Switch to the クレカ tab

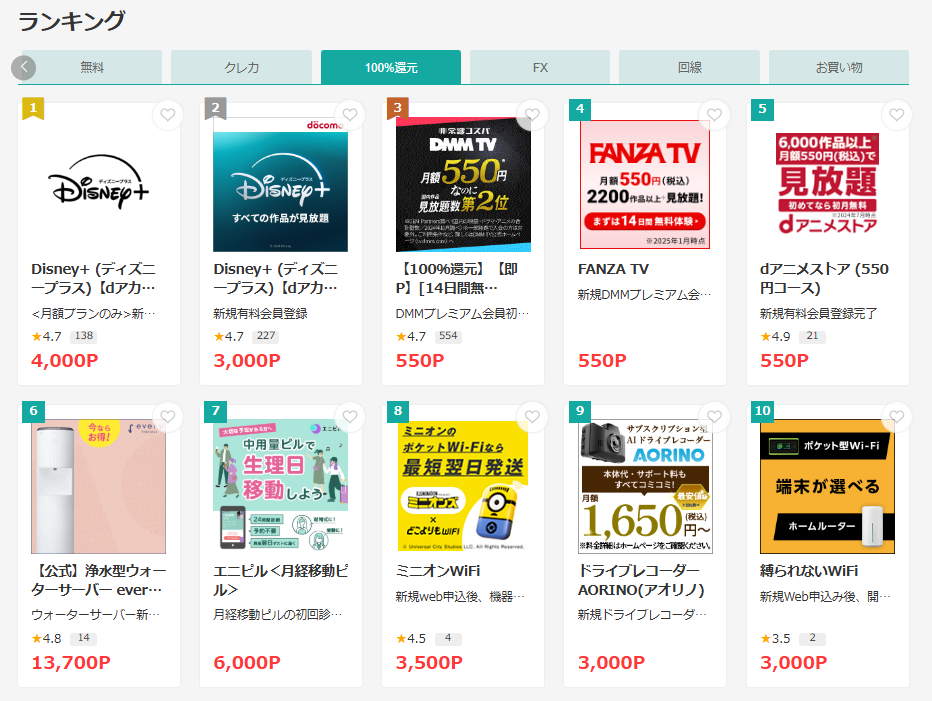click(241, 67)
